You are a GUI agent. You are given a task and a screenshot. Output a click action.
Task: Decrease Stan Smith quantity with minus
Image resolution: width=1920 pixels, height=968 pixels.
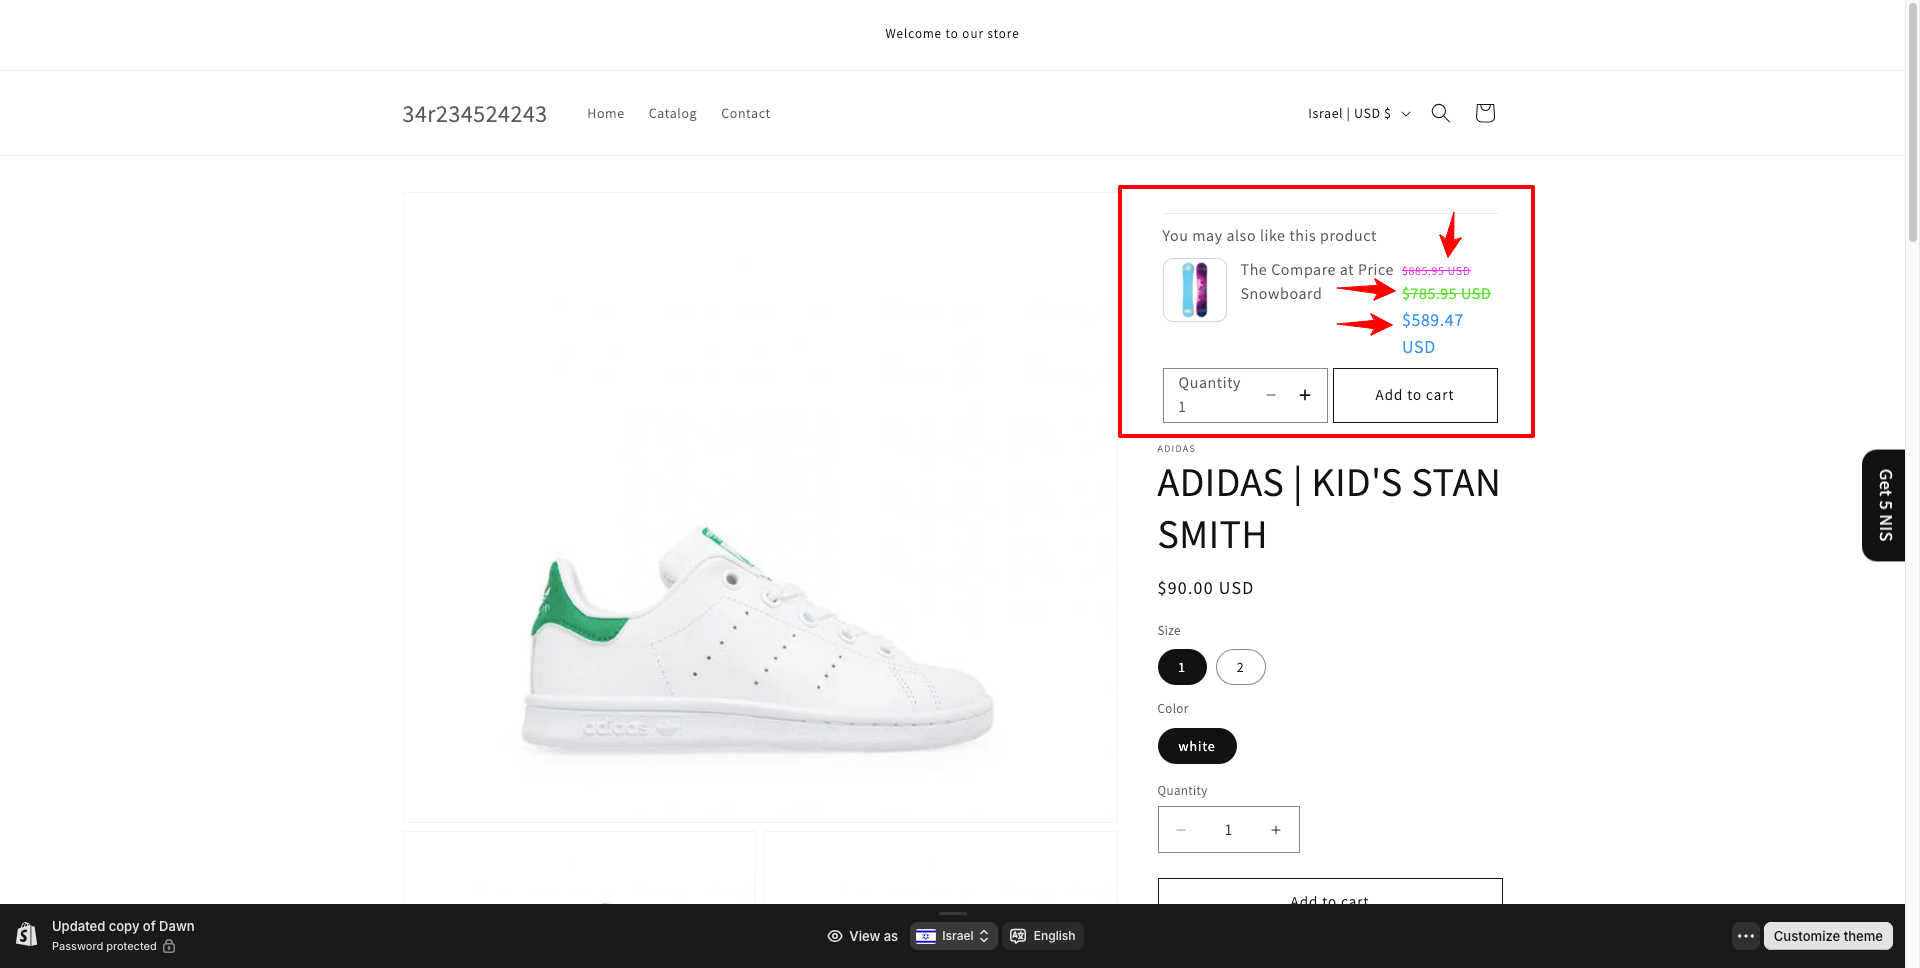click(1181, 830)
